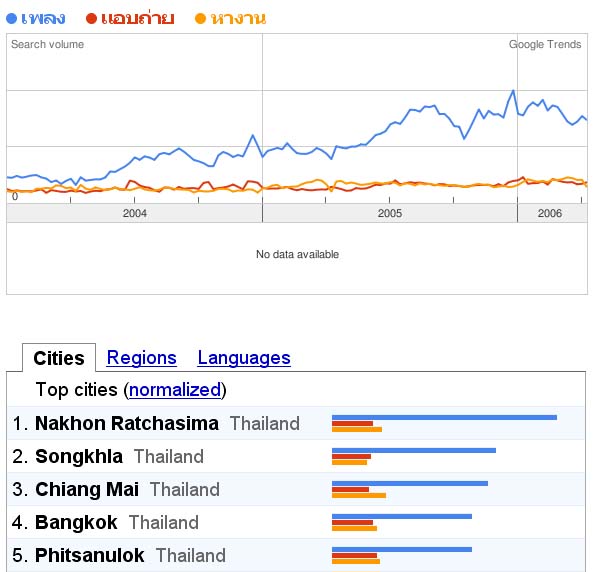This screenshot has height=572, width=604.
Task: Follow the normalized link
Action: (x=175, y=390)
